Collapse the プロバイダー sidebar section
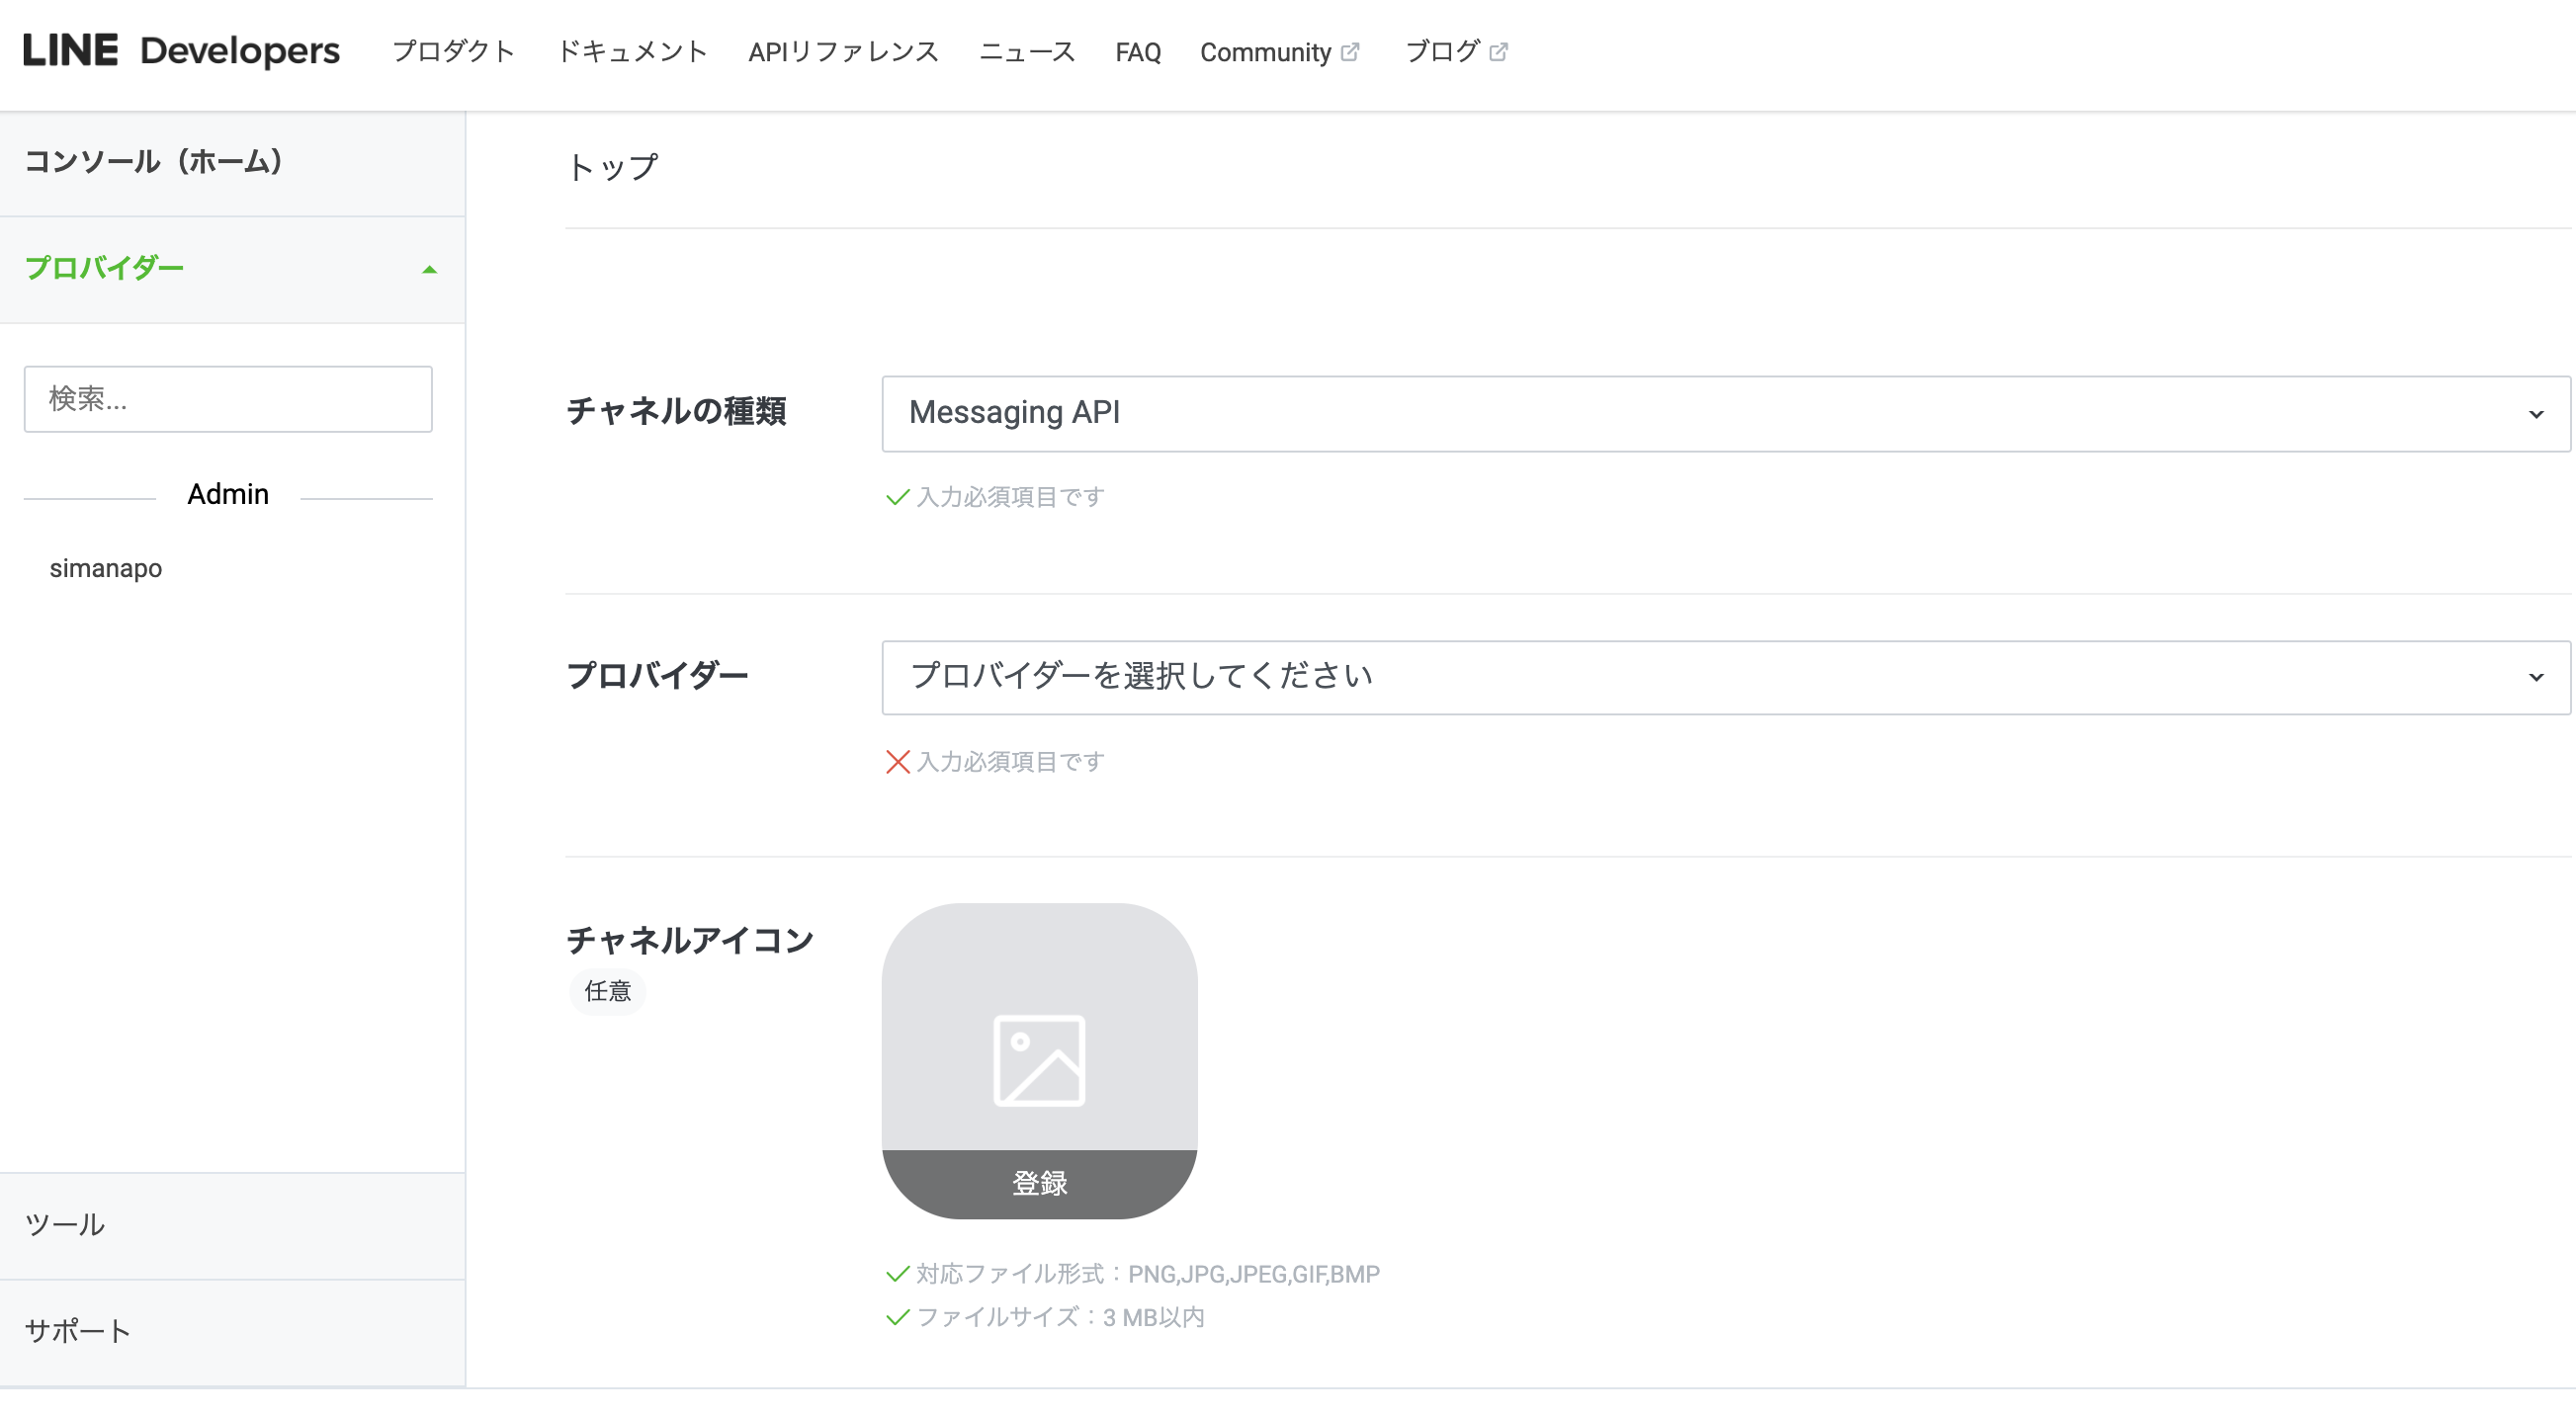The width and height of the screenshot is (2576, 1417). point(232,269)
